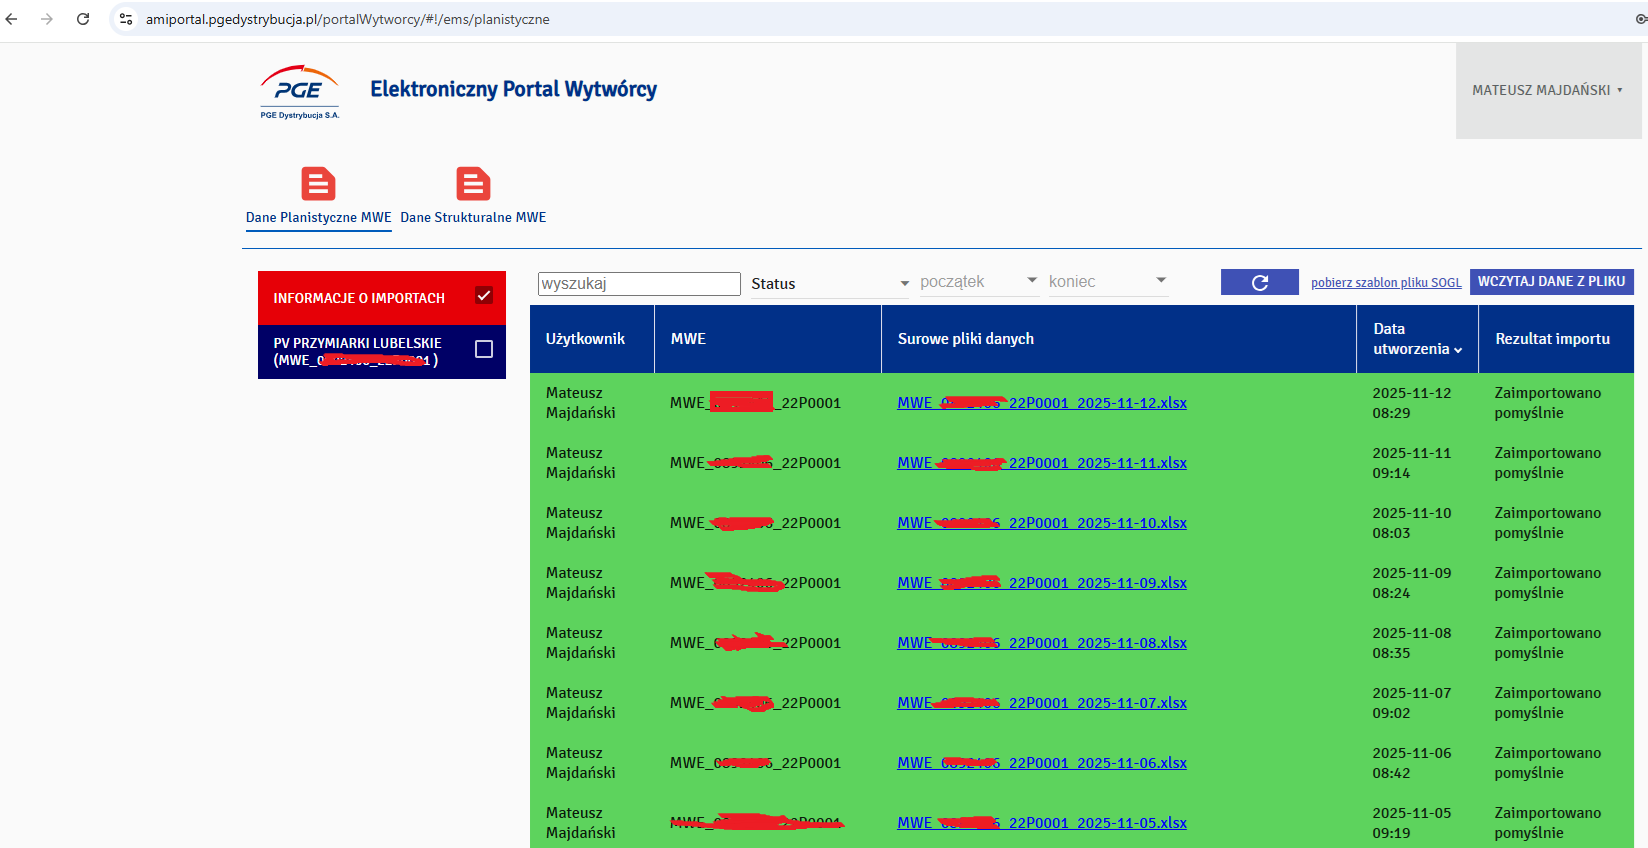Image resolution: width=1648 pixels, height=848 pixels.
Task: Click the Wczytaj dane z pliku button
Action: (1551, 282)
